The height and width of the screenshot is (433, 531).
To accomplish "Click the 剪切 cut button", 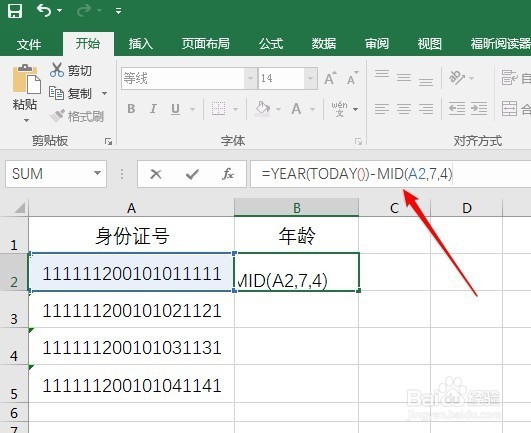I will tap(71, 70).
